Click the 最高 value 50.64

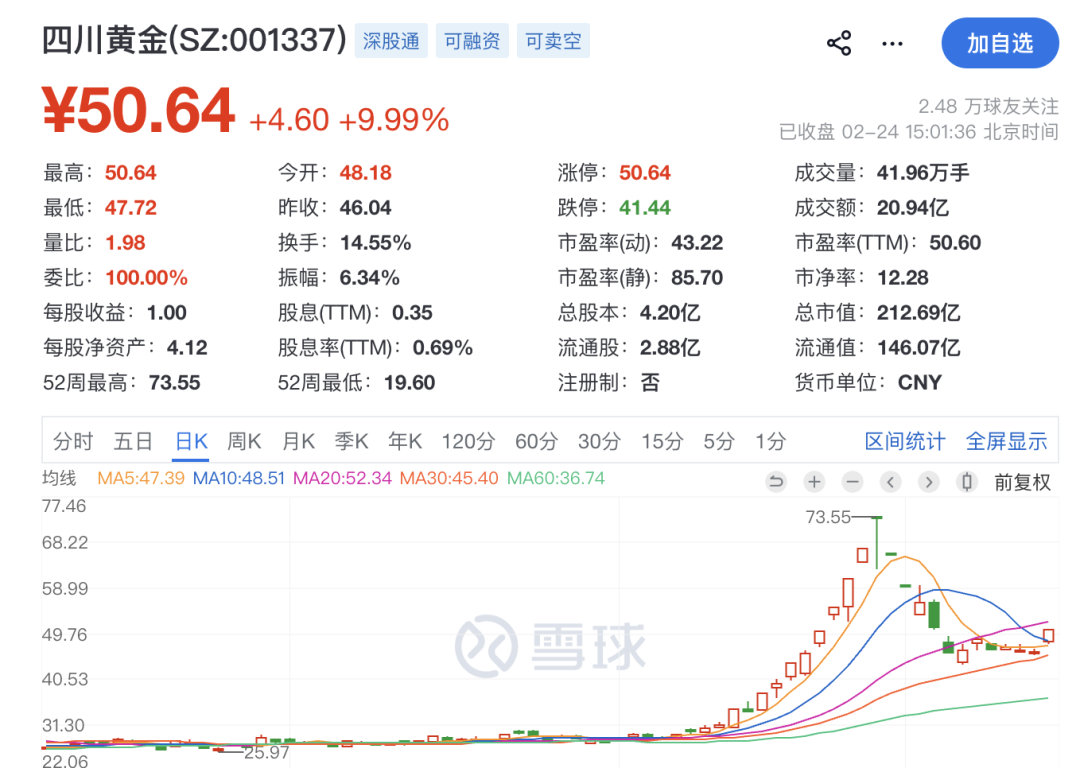click(x=130, y=172)
